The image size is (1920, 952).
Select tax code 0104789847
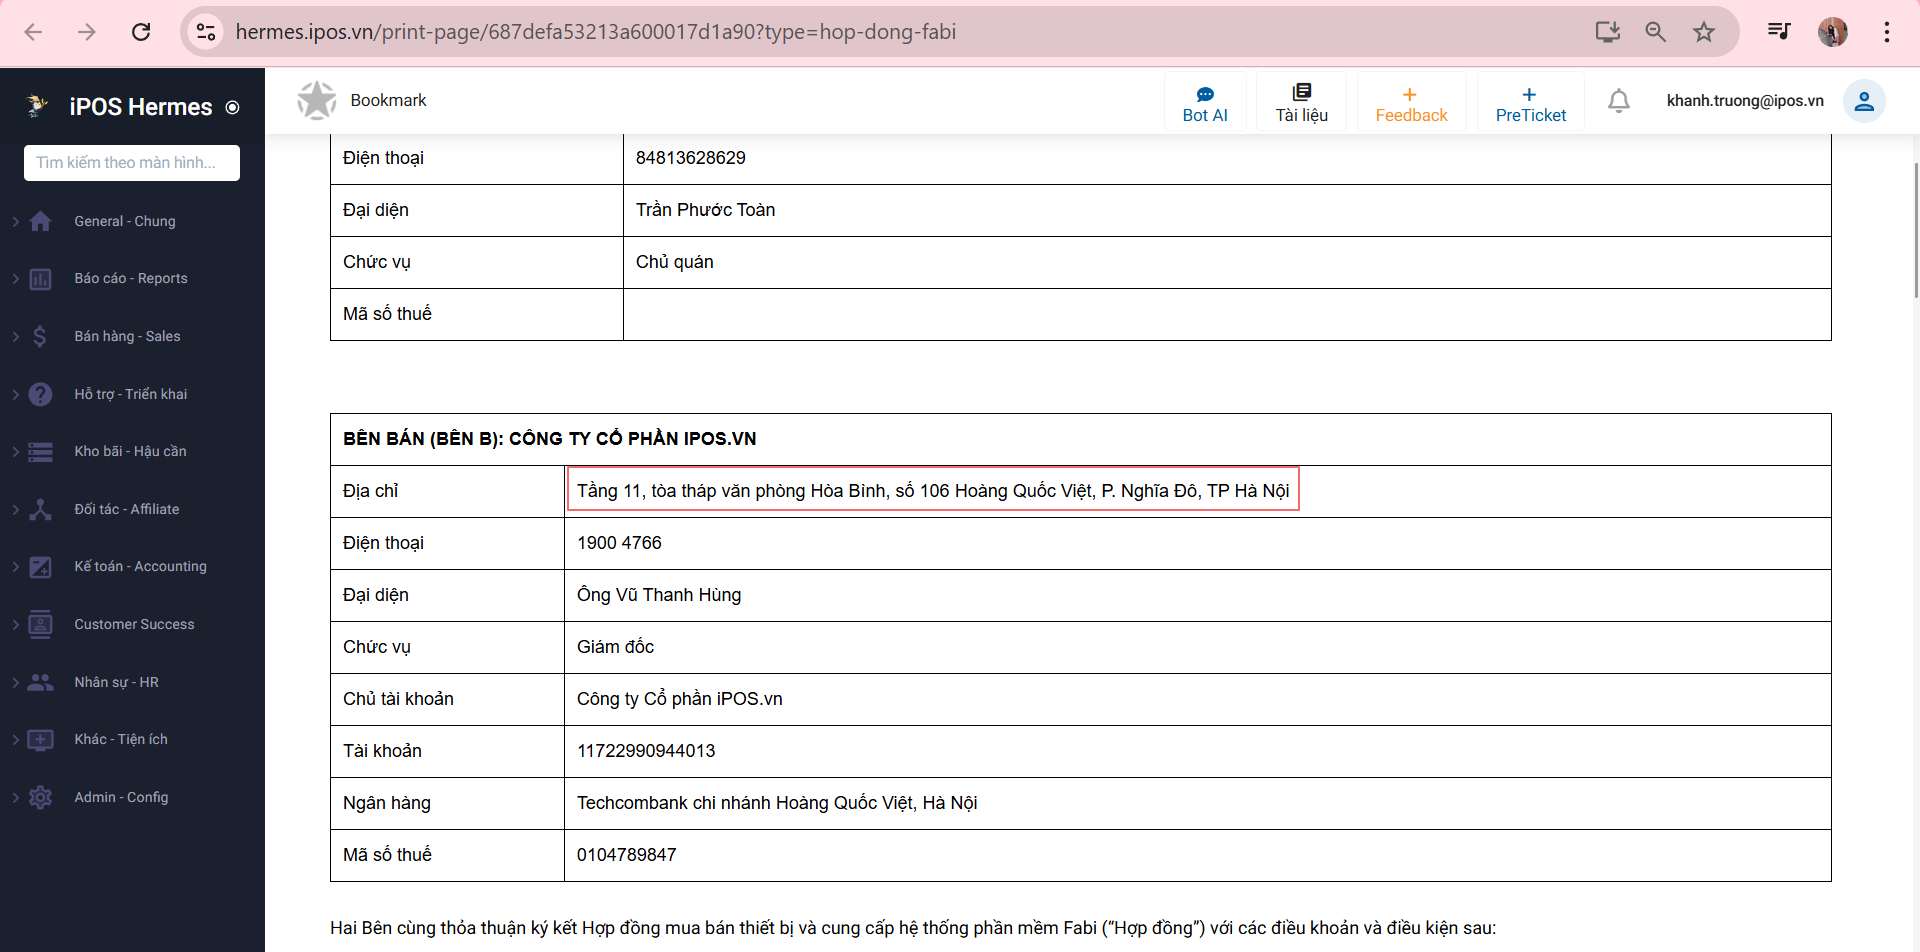627,855
